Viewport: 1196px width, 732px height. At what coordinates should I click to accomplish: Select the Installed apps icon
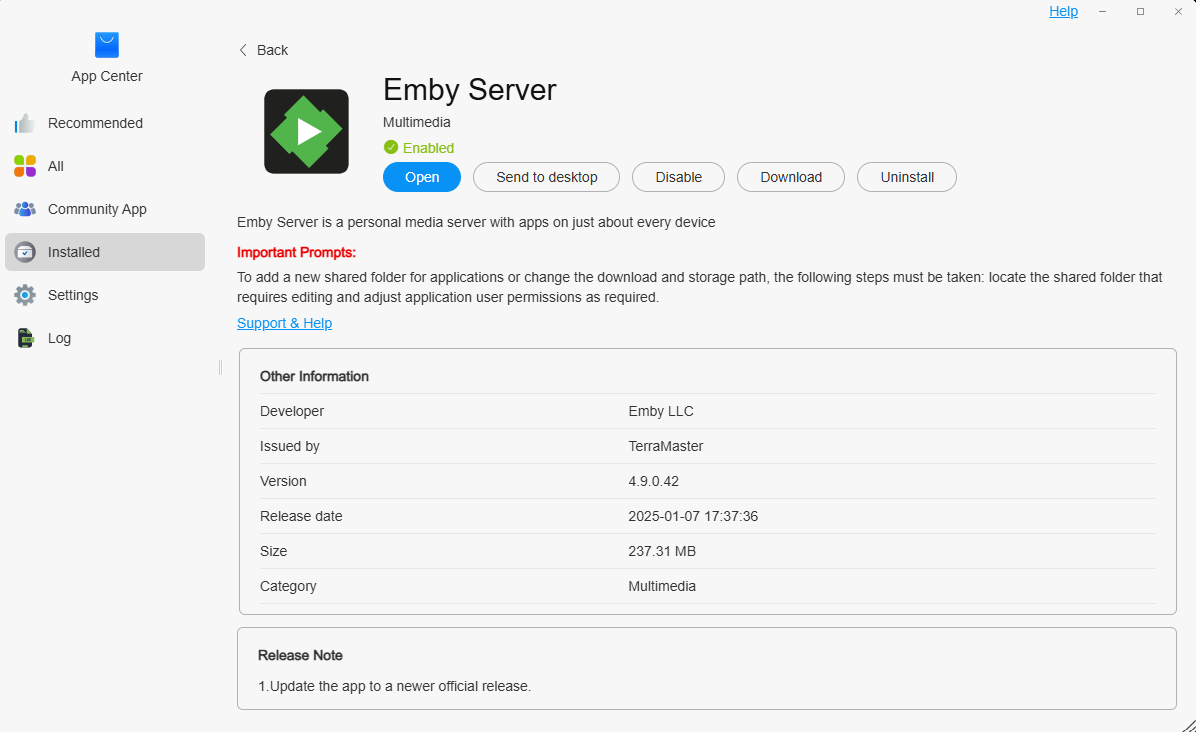[24, 251]
